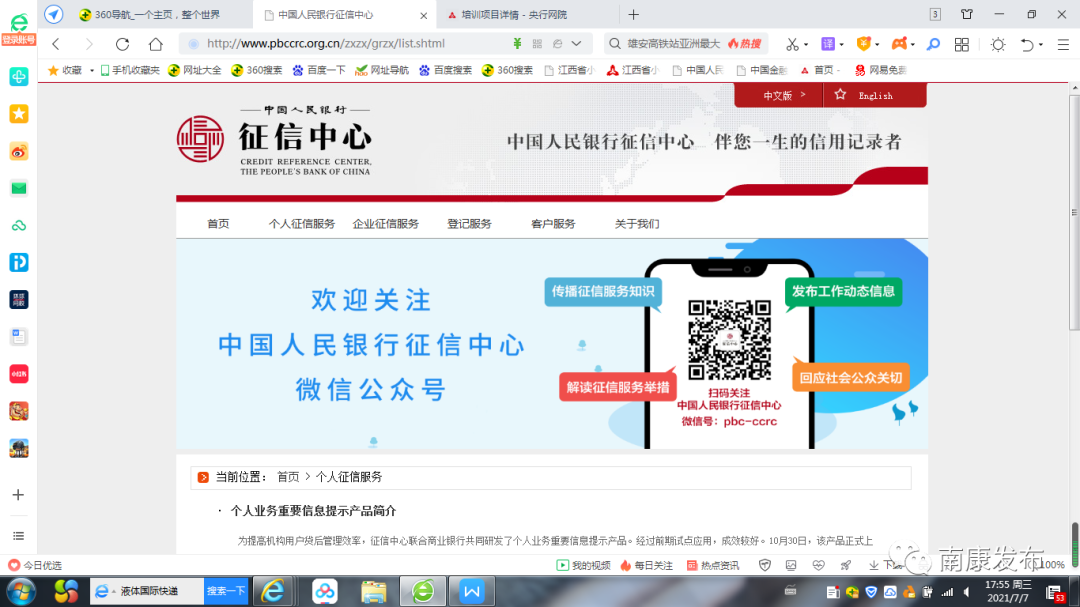This screenshot has width=1080, height=607.
Task: Expand the address bar dropdown chevron
Action: tap(574, 44)
